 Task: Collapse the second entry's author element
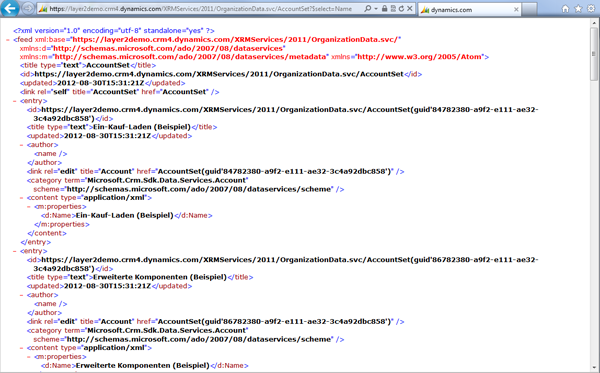pos(21,295)
